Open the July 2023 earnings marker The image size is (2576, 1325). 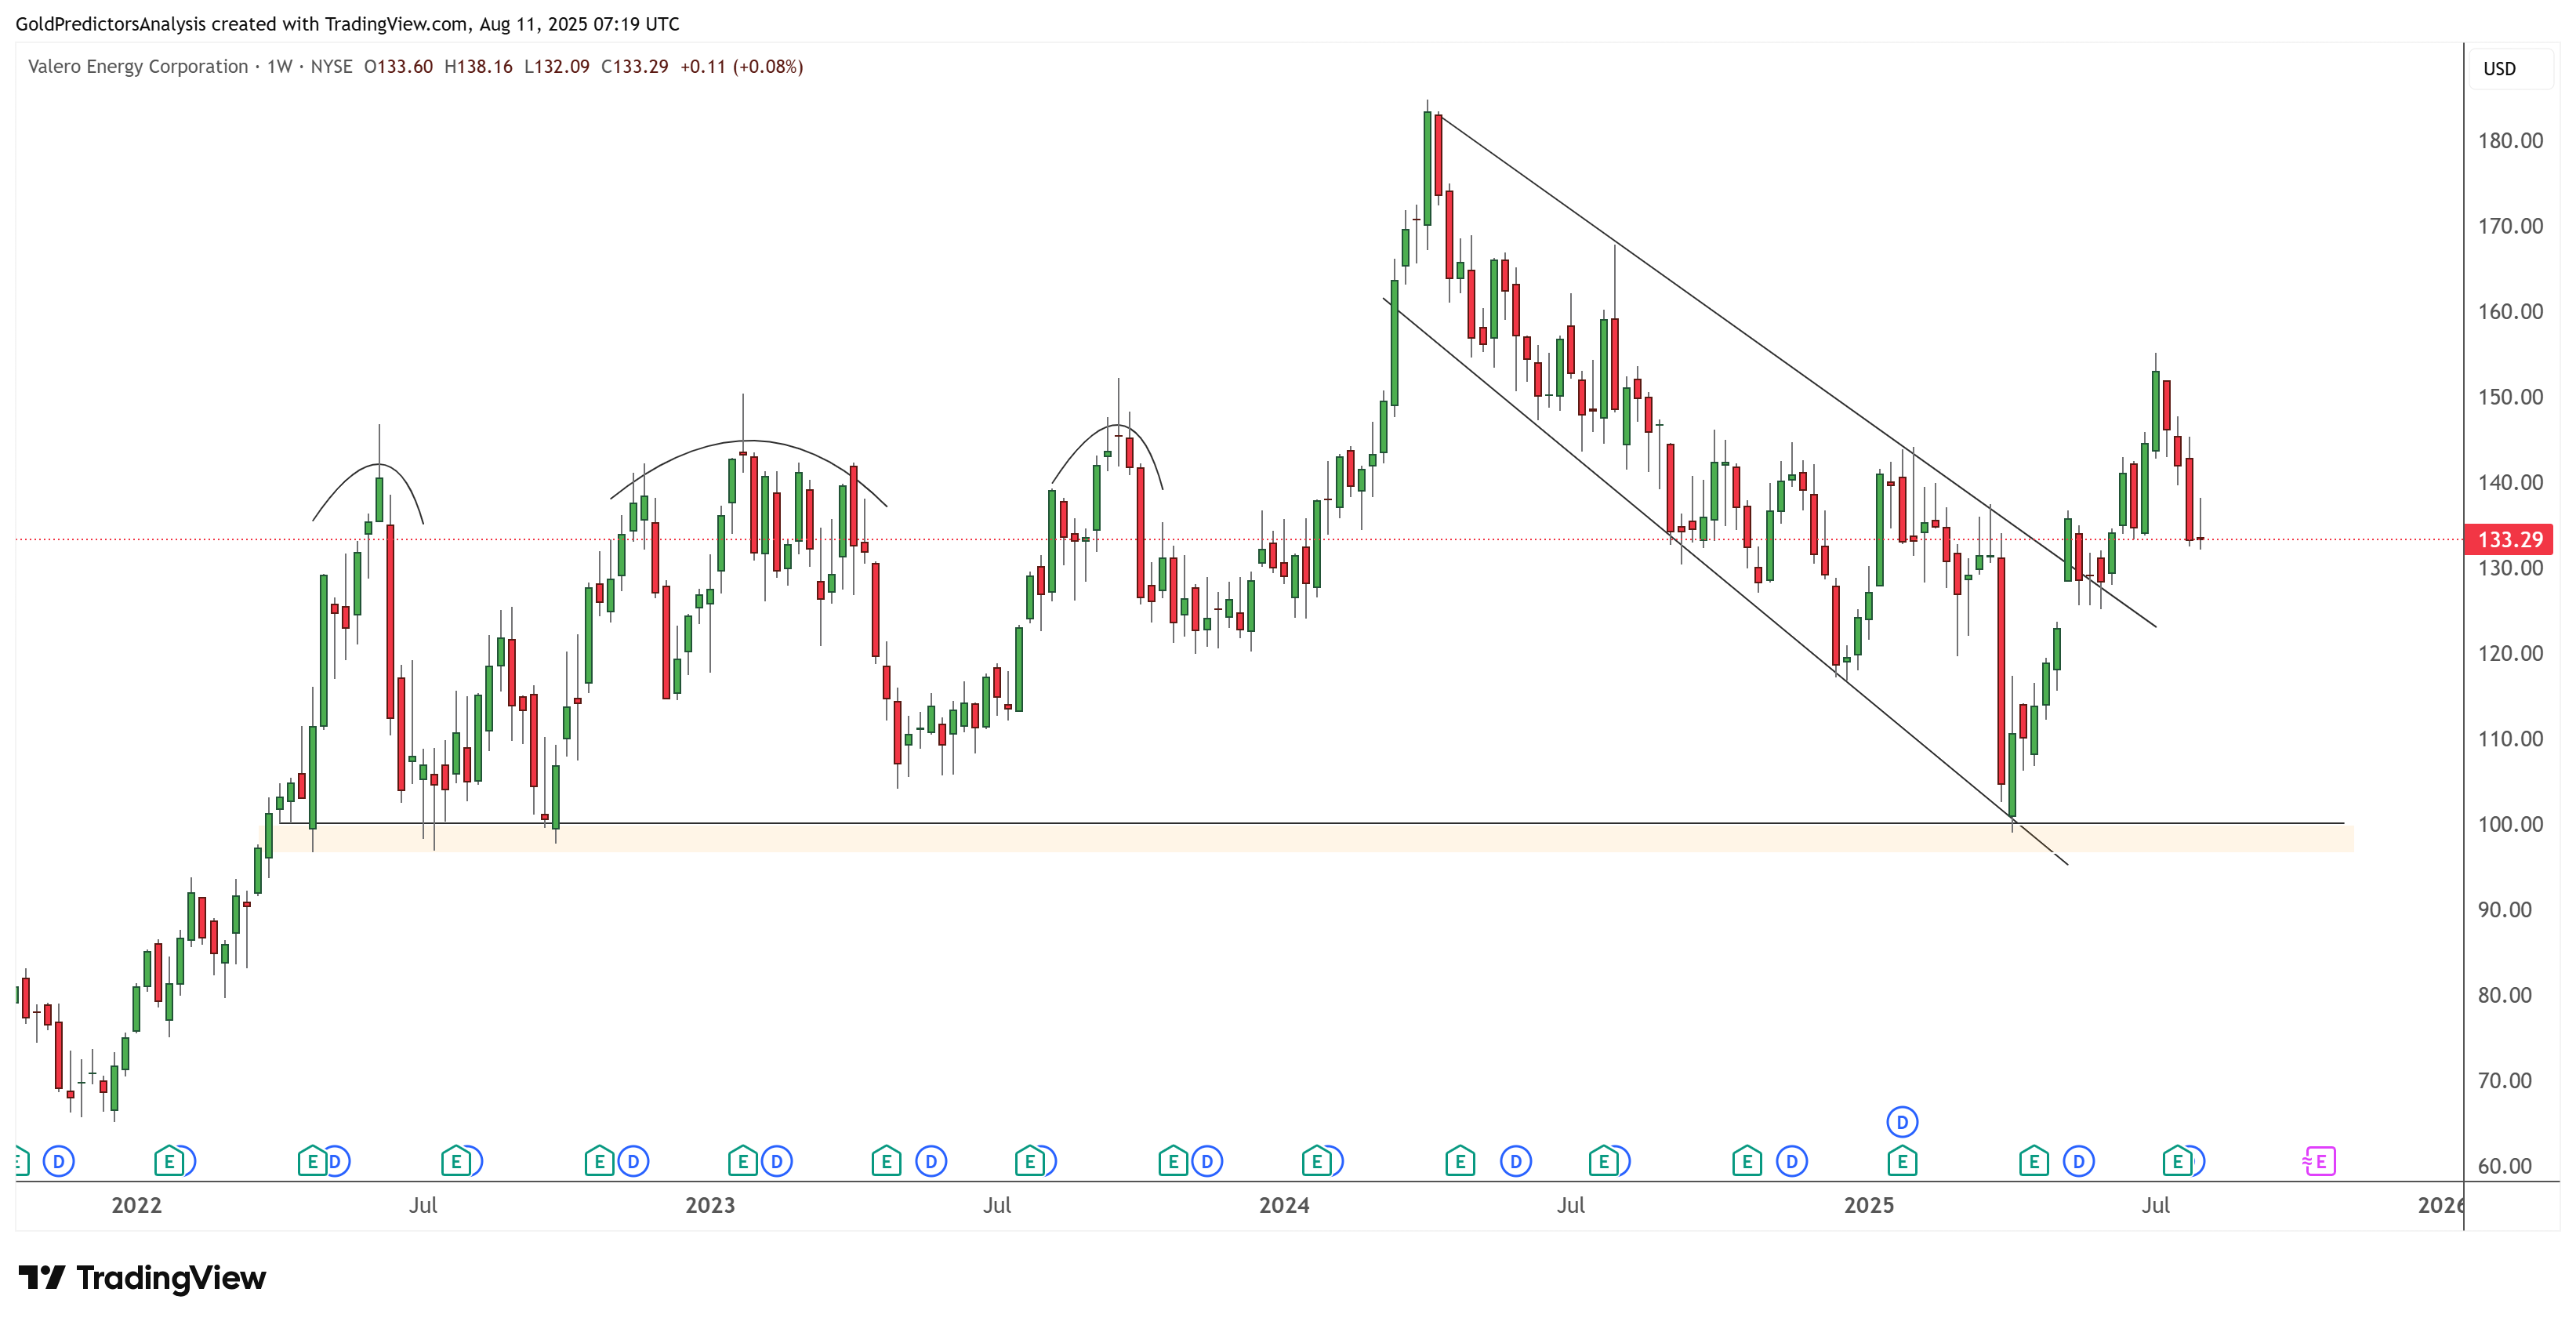coord(1029,1161)
